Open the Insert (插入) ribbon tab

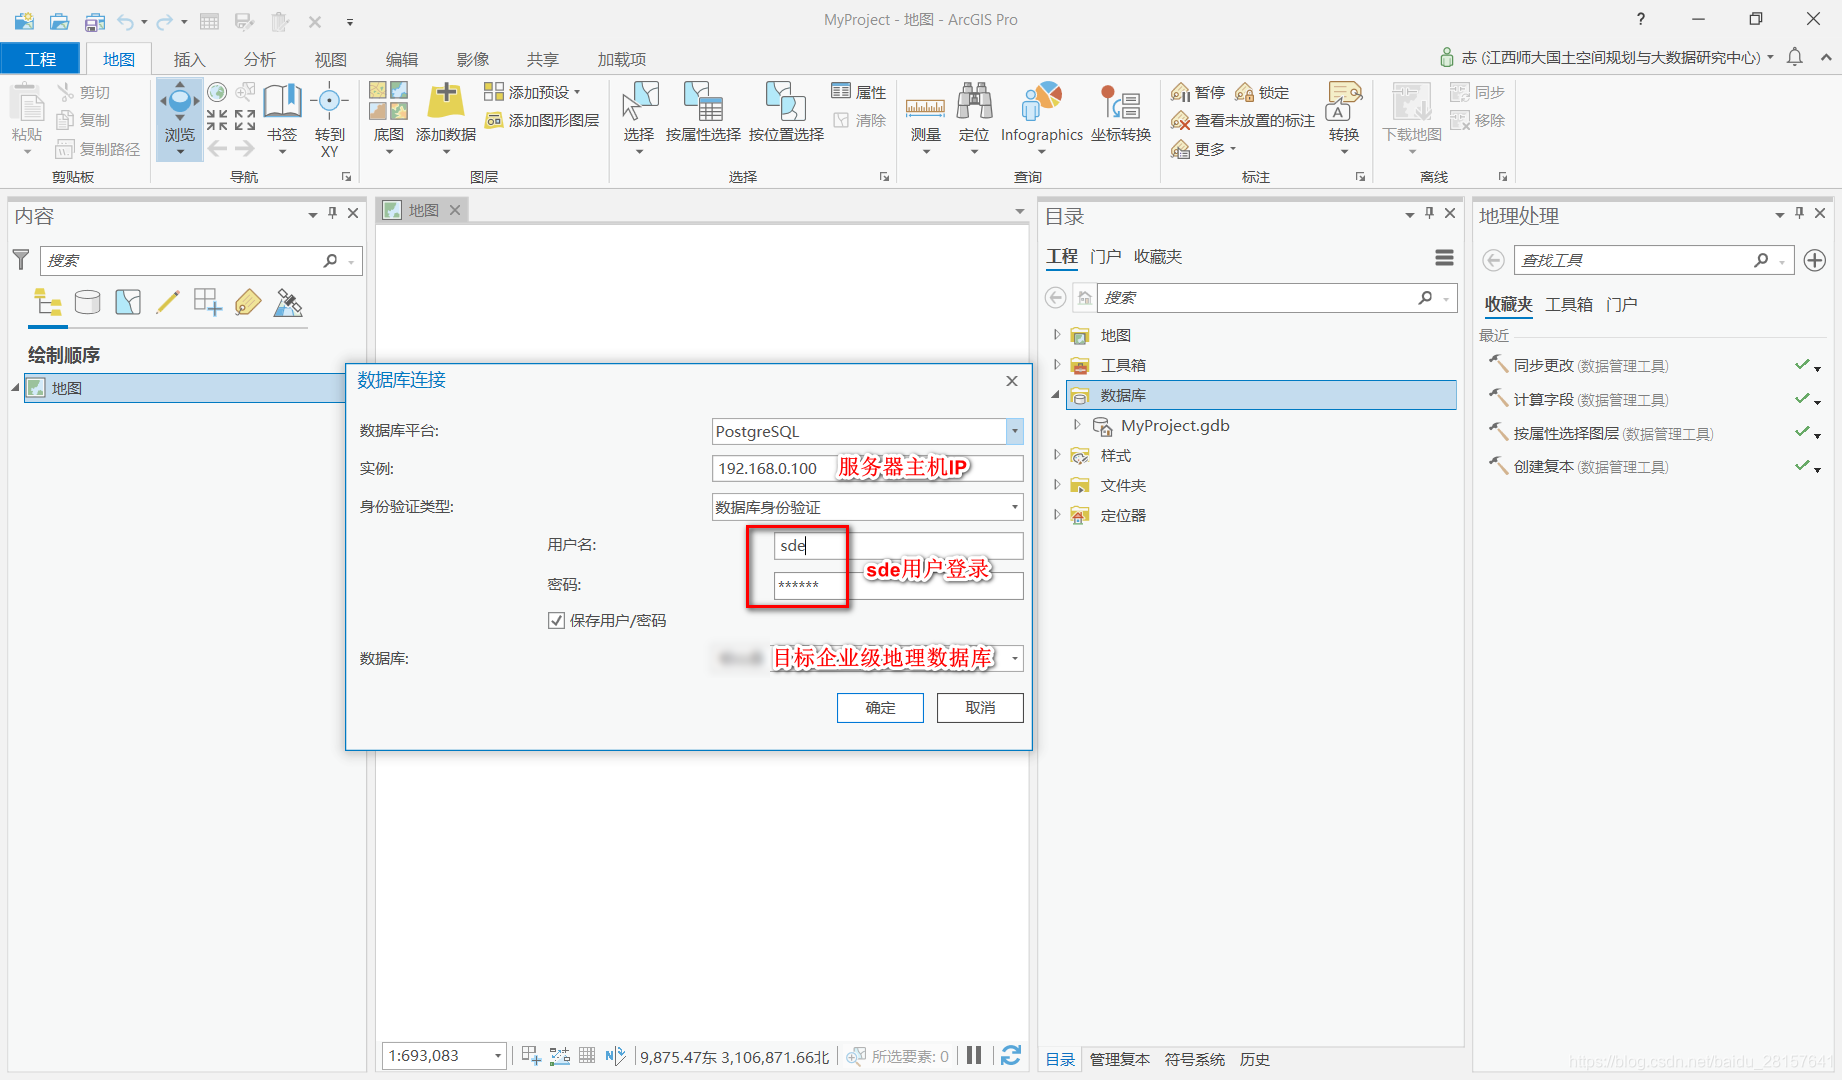point(189,59)
